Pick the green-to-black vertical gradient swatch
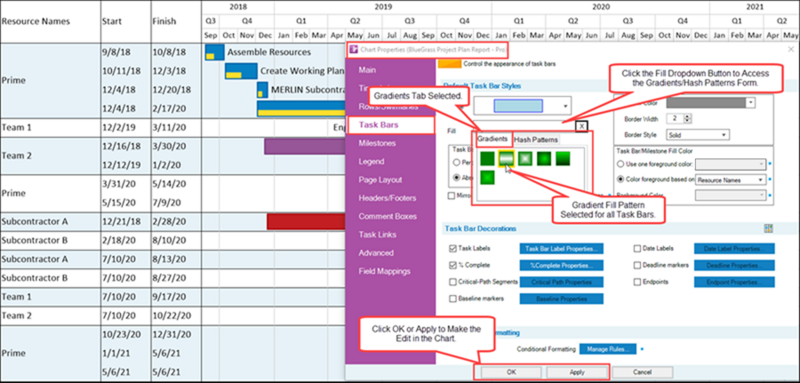 563,159
